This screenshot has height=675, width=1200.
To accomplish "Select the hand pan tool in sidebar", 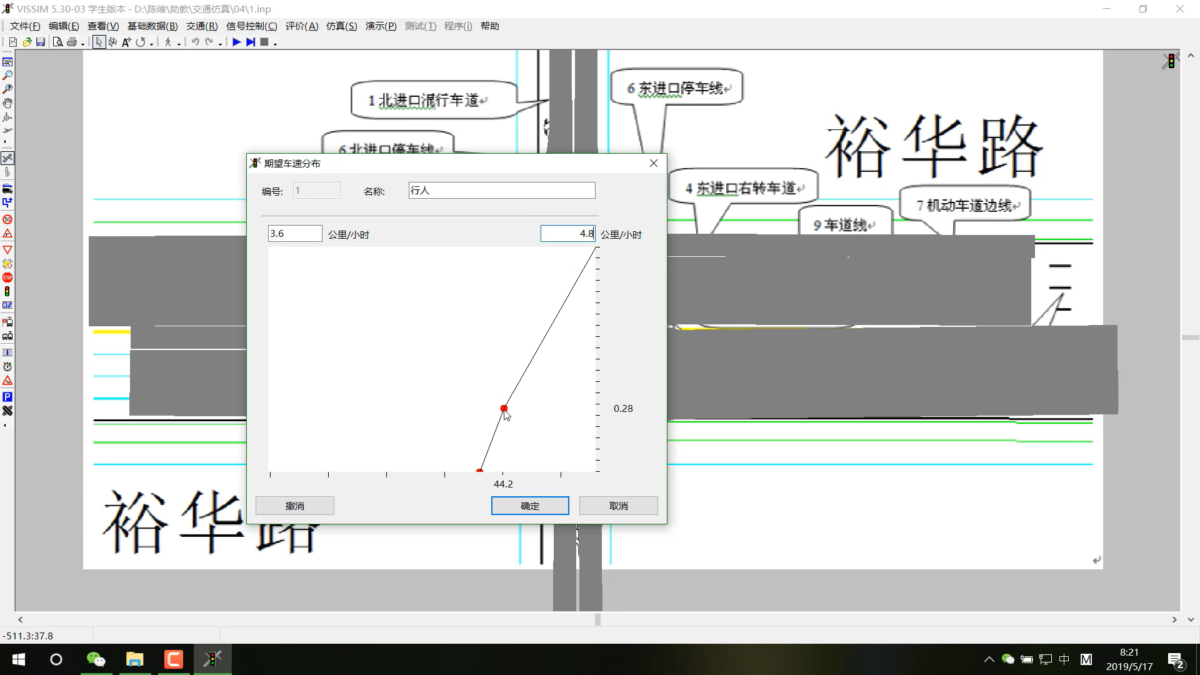I will pos(7,103).
